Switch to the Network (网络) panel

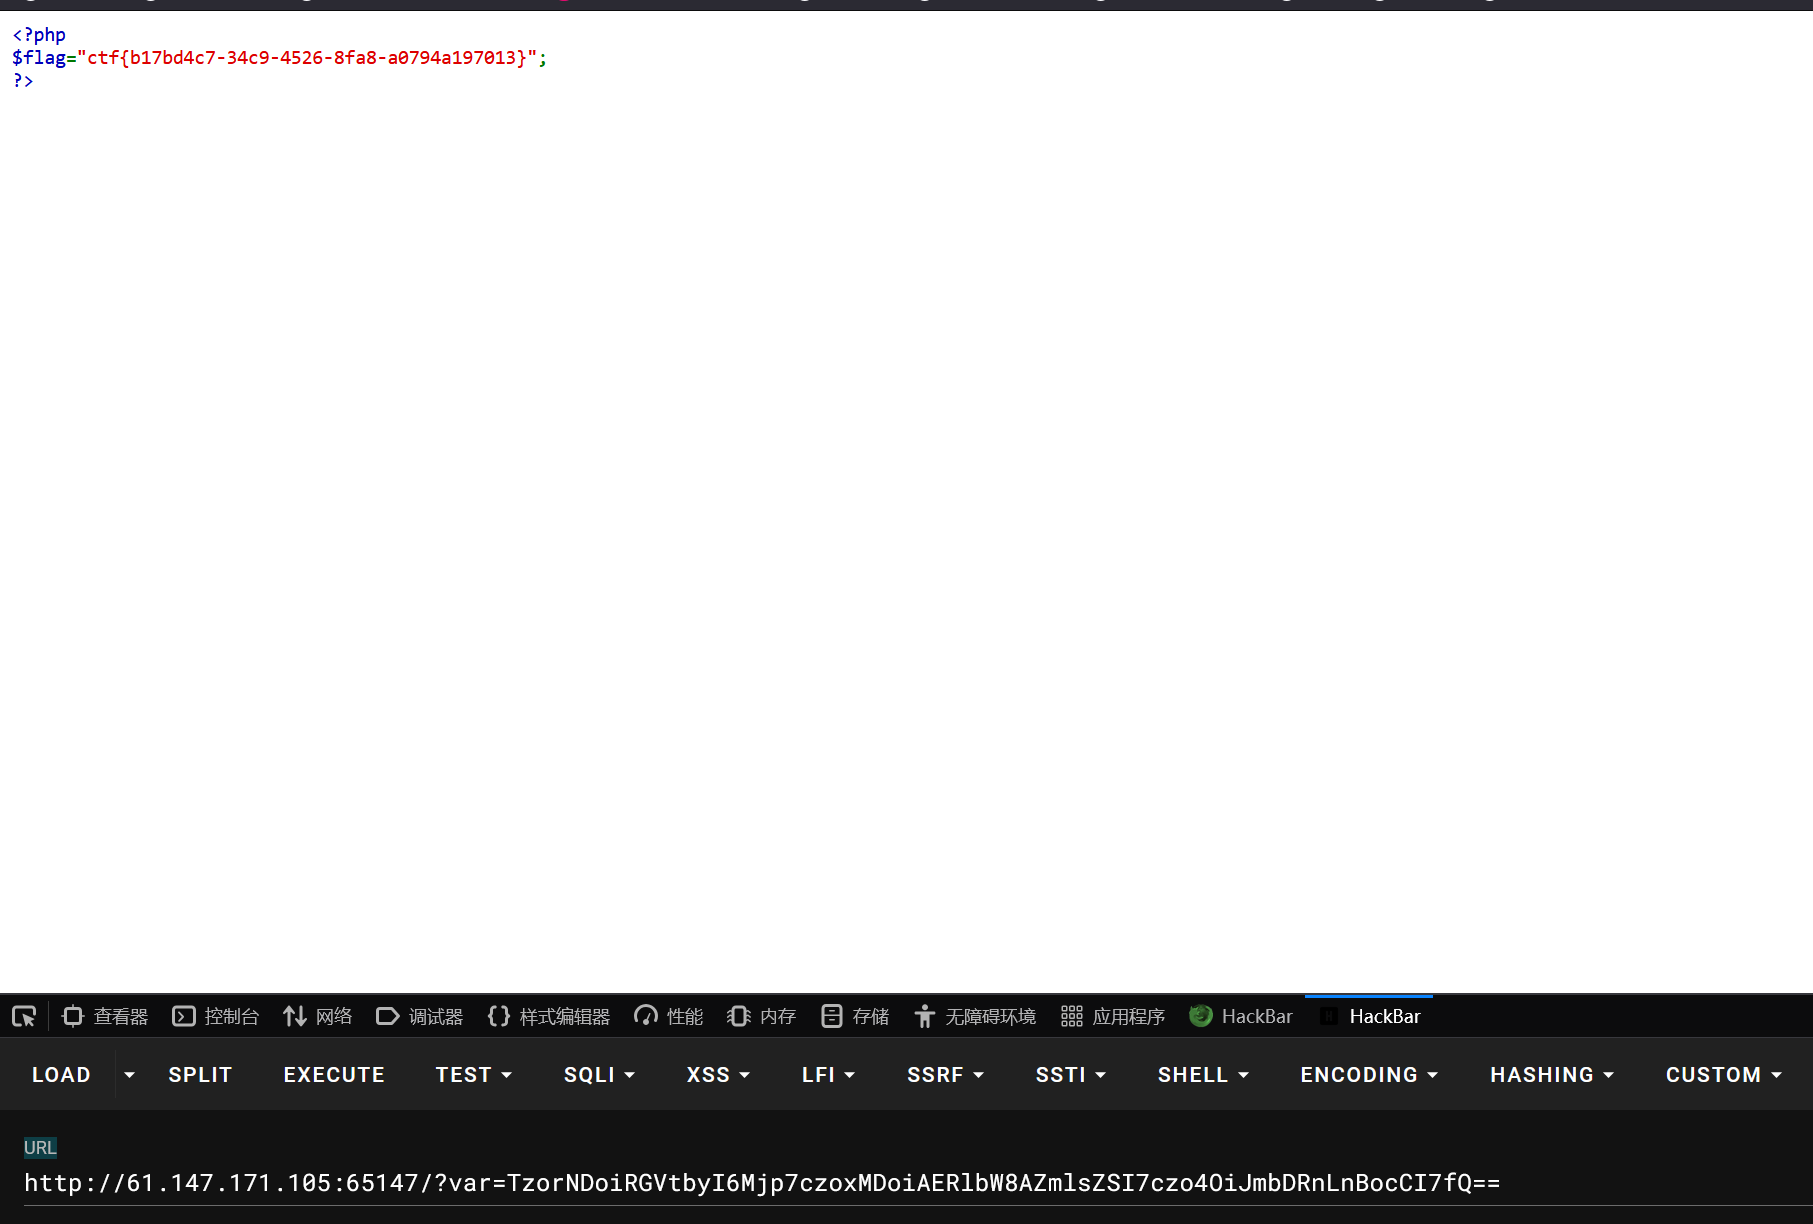pyautogui.click(x=318, y=1016)
